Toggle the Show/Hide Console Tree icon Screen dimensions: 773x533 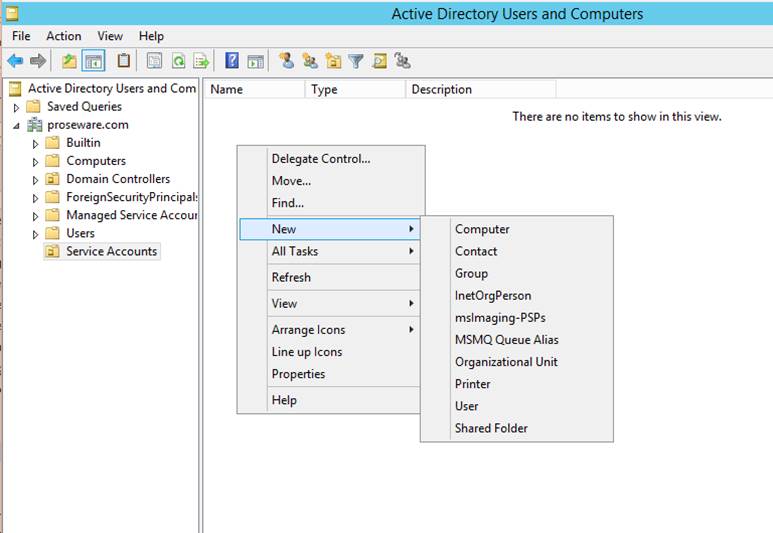point(93,61)
